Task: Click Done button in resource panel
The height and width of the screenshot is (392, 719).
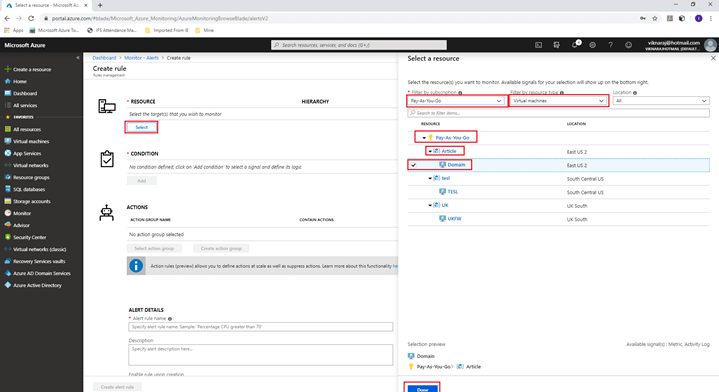Action: 422,389
